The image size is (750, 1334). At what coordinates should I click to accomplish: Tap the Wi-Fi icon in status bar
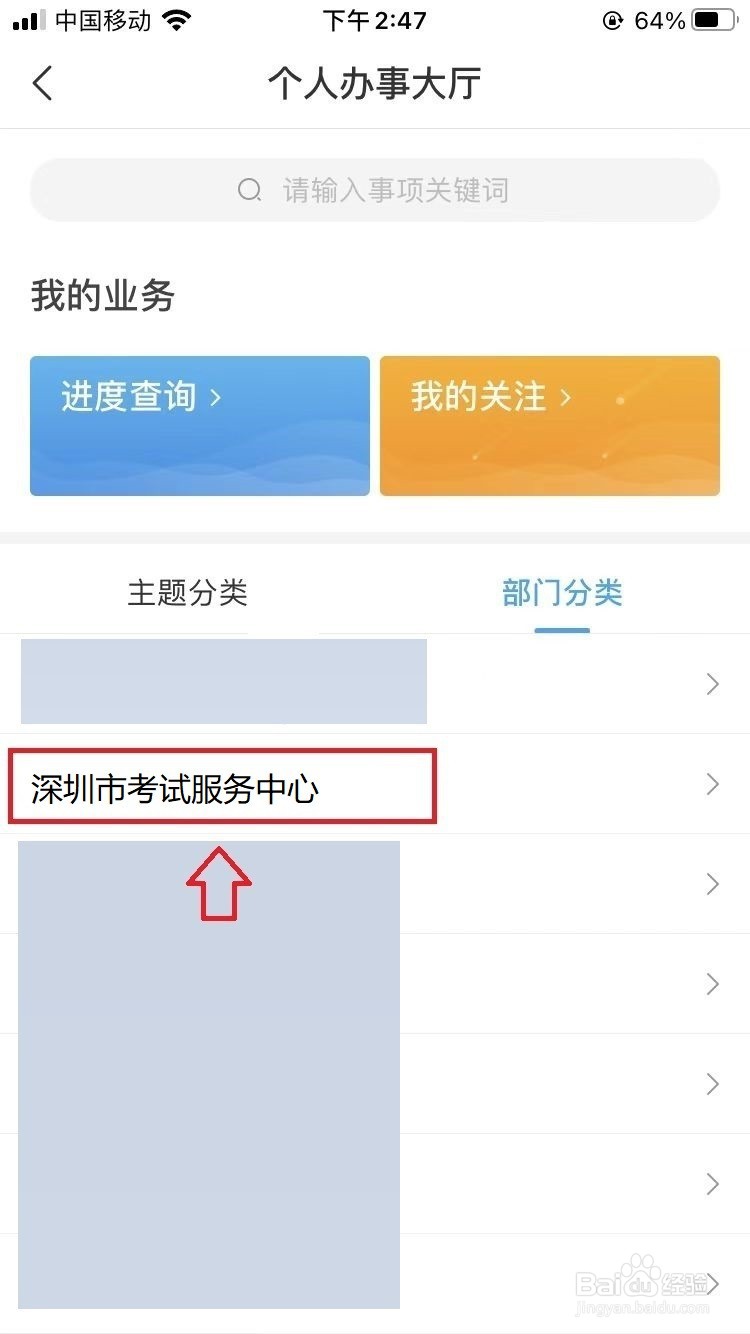pos(177,20)
